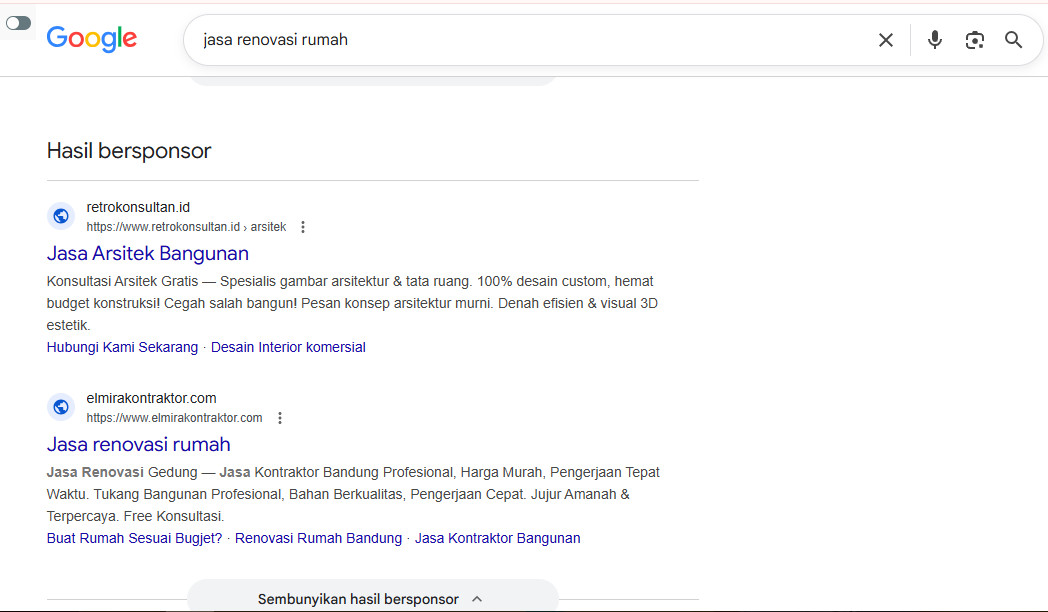Start voice search with microphone icon
Viewport: 1048px width, 612px height.
(934, 40)
